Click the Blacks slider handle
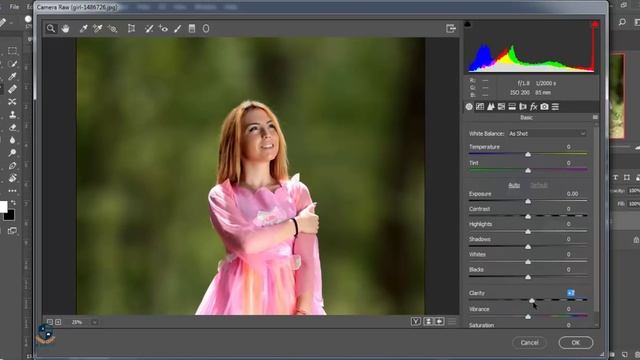The image size is (640, 360). 528,277
